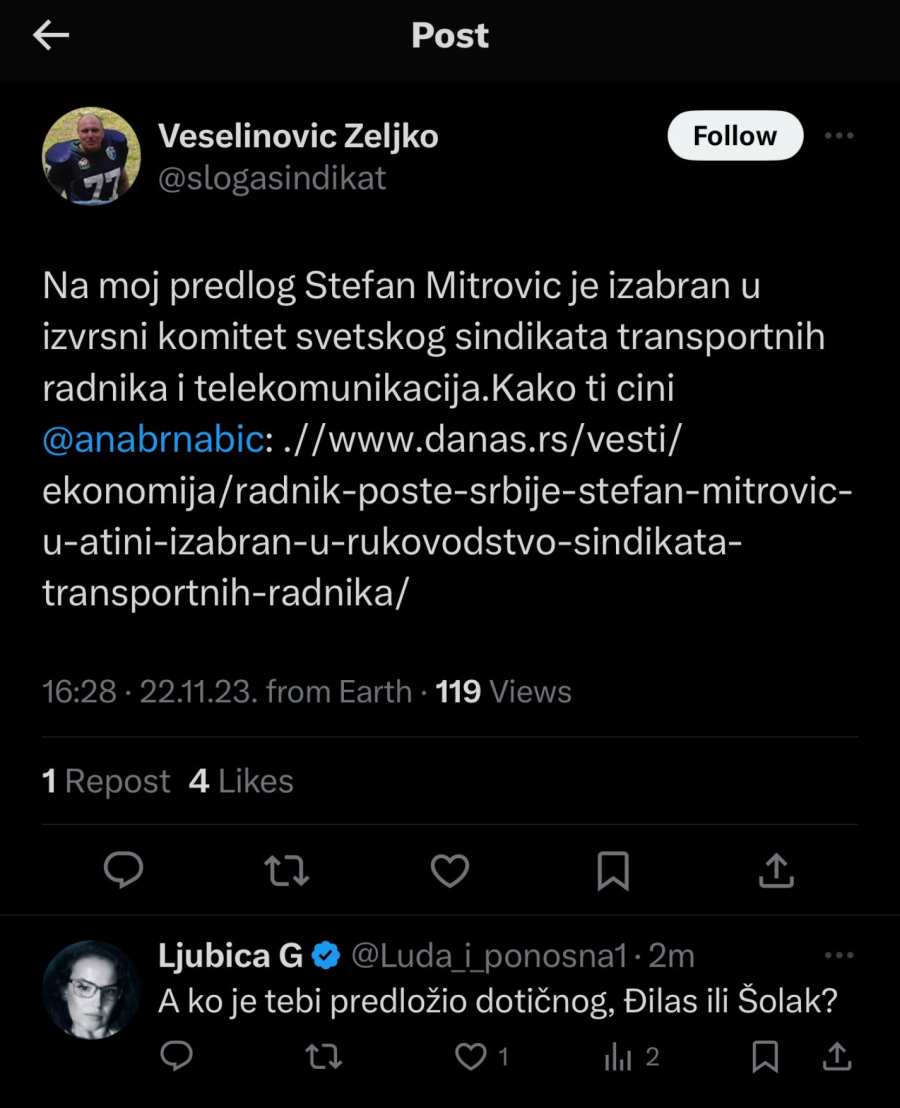Open Ljubica G's profile picture
Image resolution: width=900 pixels, height=1108 pixels.
91,988
